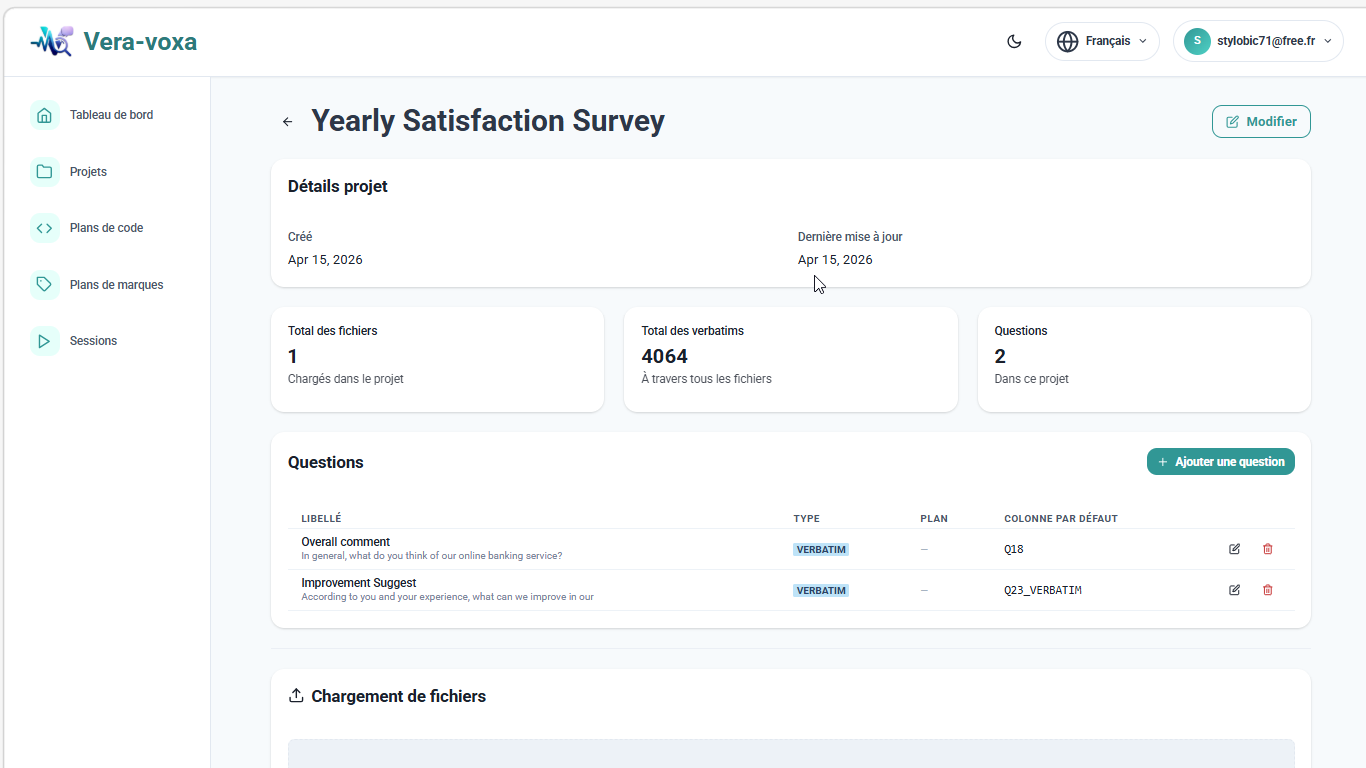The width and height of the screenshot is (1366, 768).
Task: Click VERBATIM badge in Overall comment row
Action: (x=821, y=549)
